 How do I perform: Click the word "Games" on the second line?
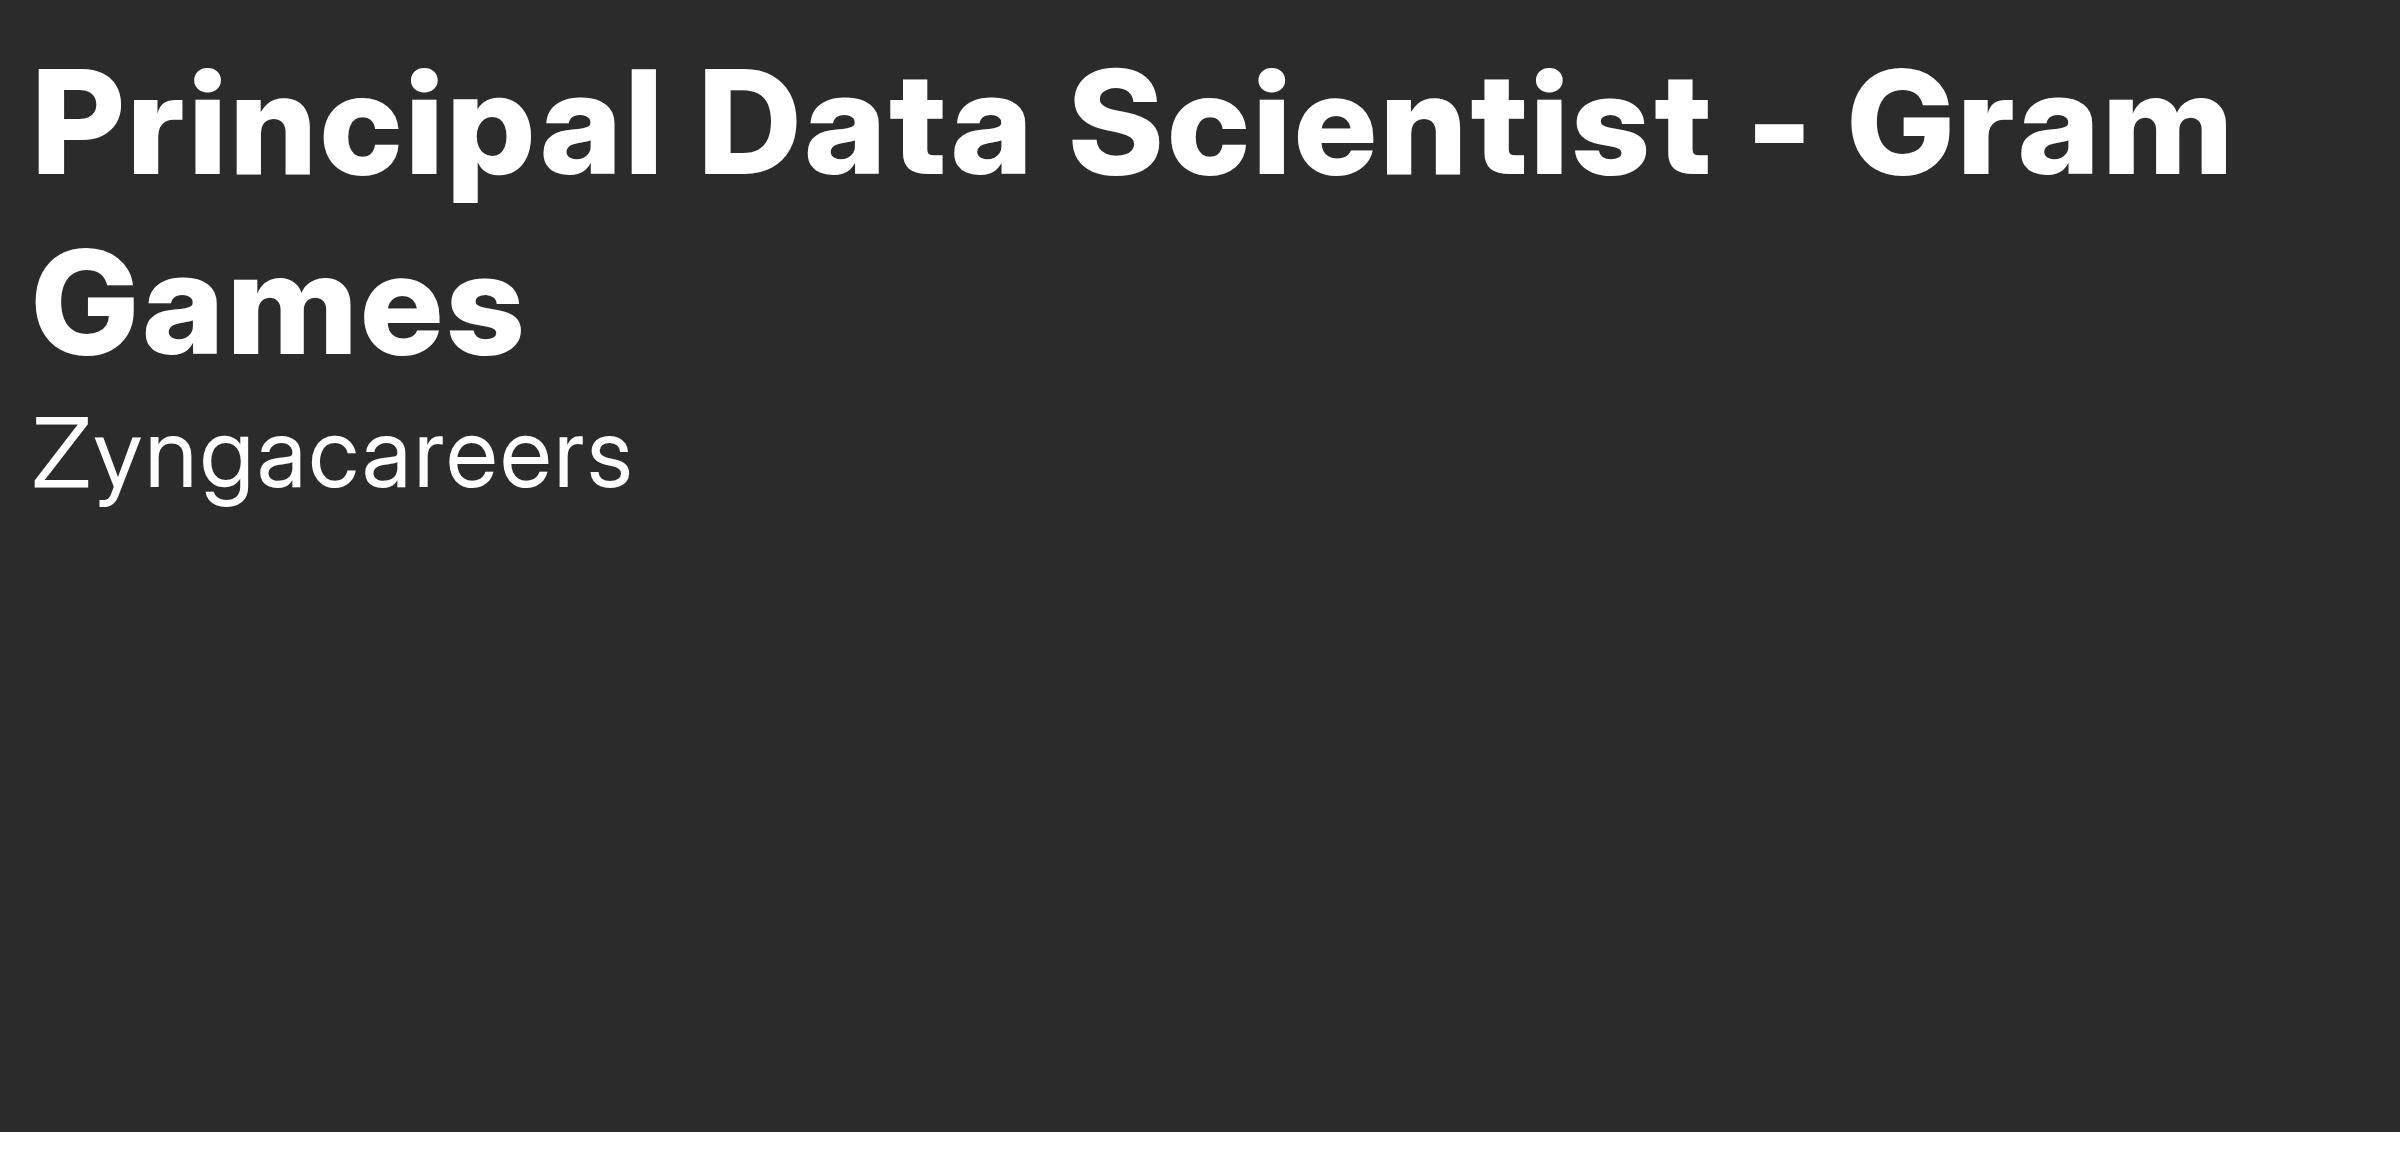point(278,304)
